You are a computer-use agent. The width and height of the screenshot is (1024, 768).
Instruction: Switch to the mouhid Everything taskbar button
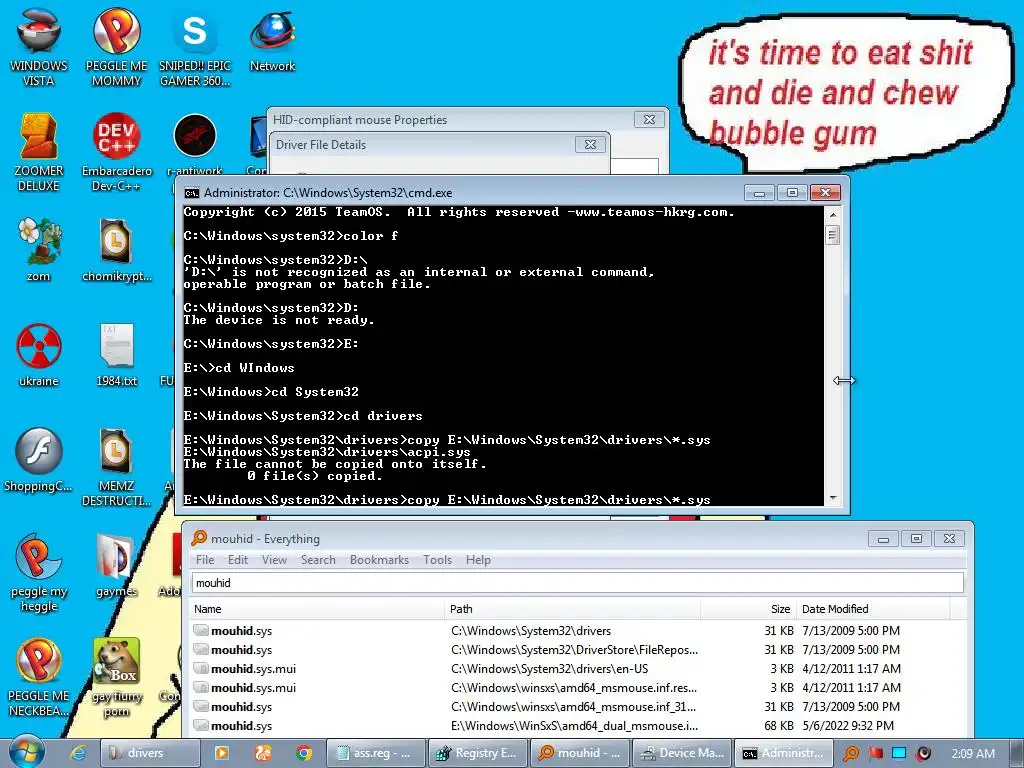[580, 753]
